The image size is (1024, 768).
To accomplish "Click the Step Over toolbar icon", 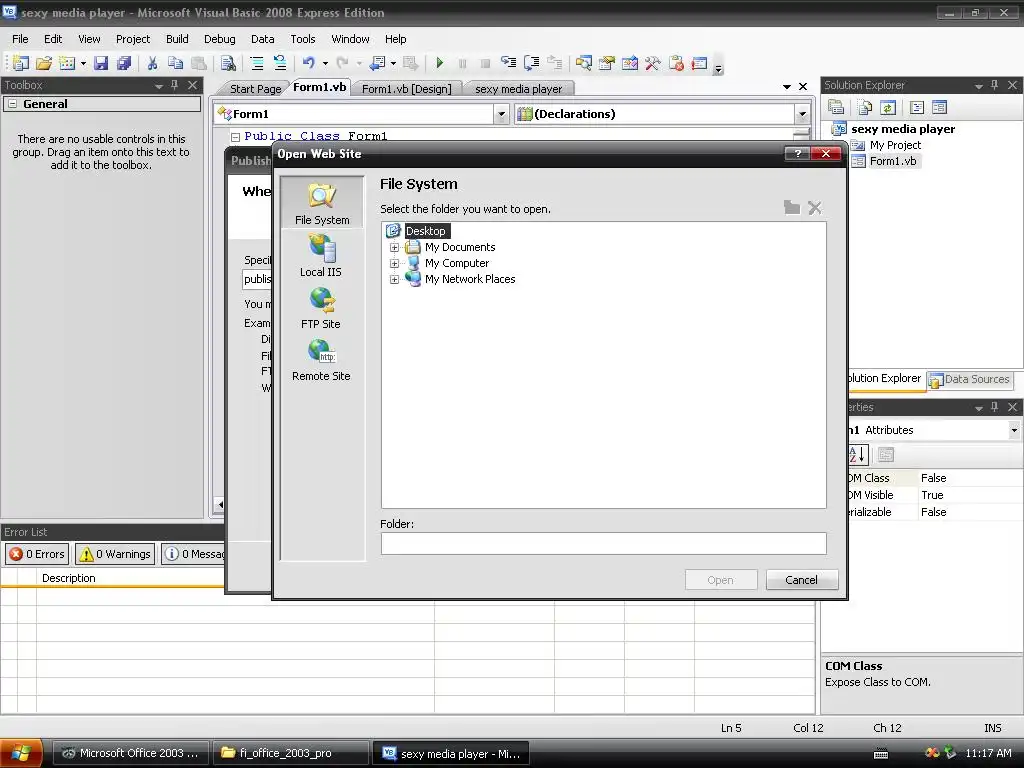I will (x=532, y=63).
